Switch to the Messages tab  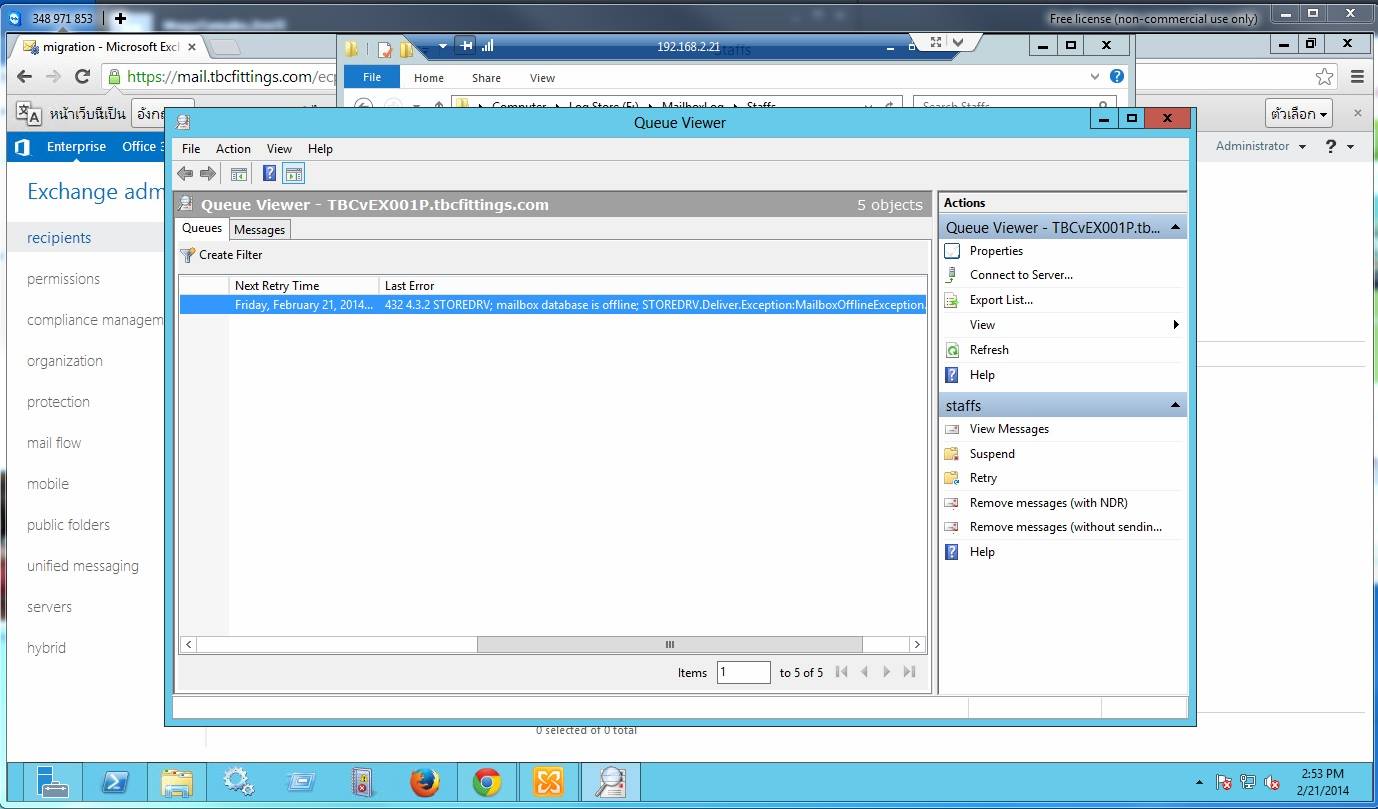[x=259, y=230]
